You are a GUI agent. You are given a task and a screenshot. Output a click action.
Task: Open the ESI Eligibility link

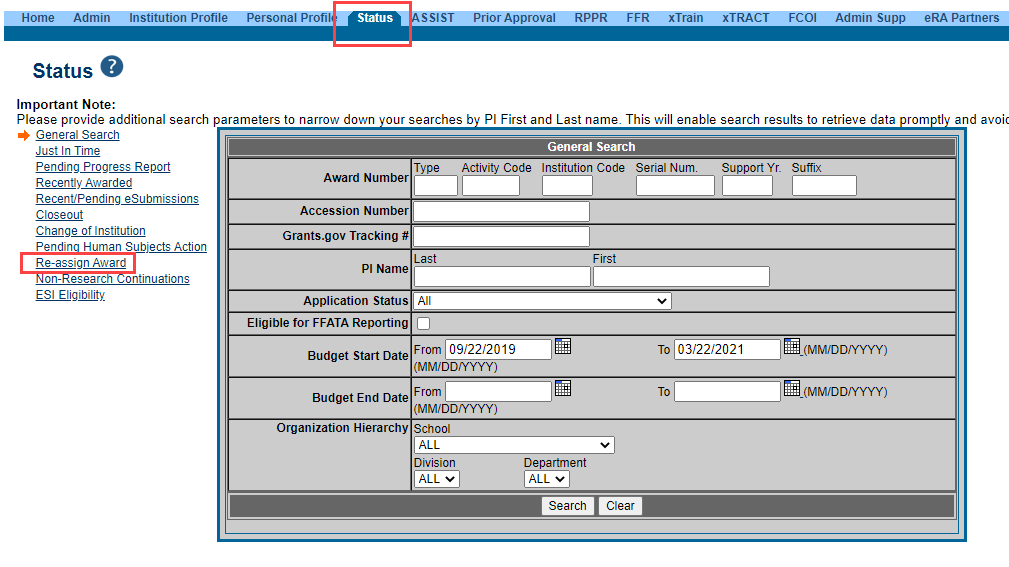(70, 295)
